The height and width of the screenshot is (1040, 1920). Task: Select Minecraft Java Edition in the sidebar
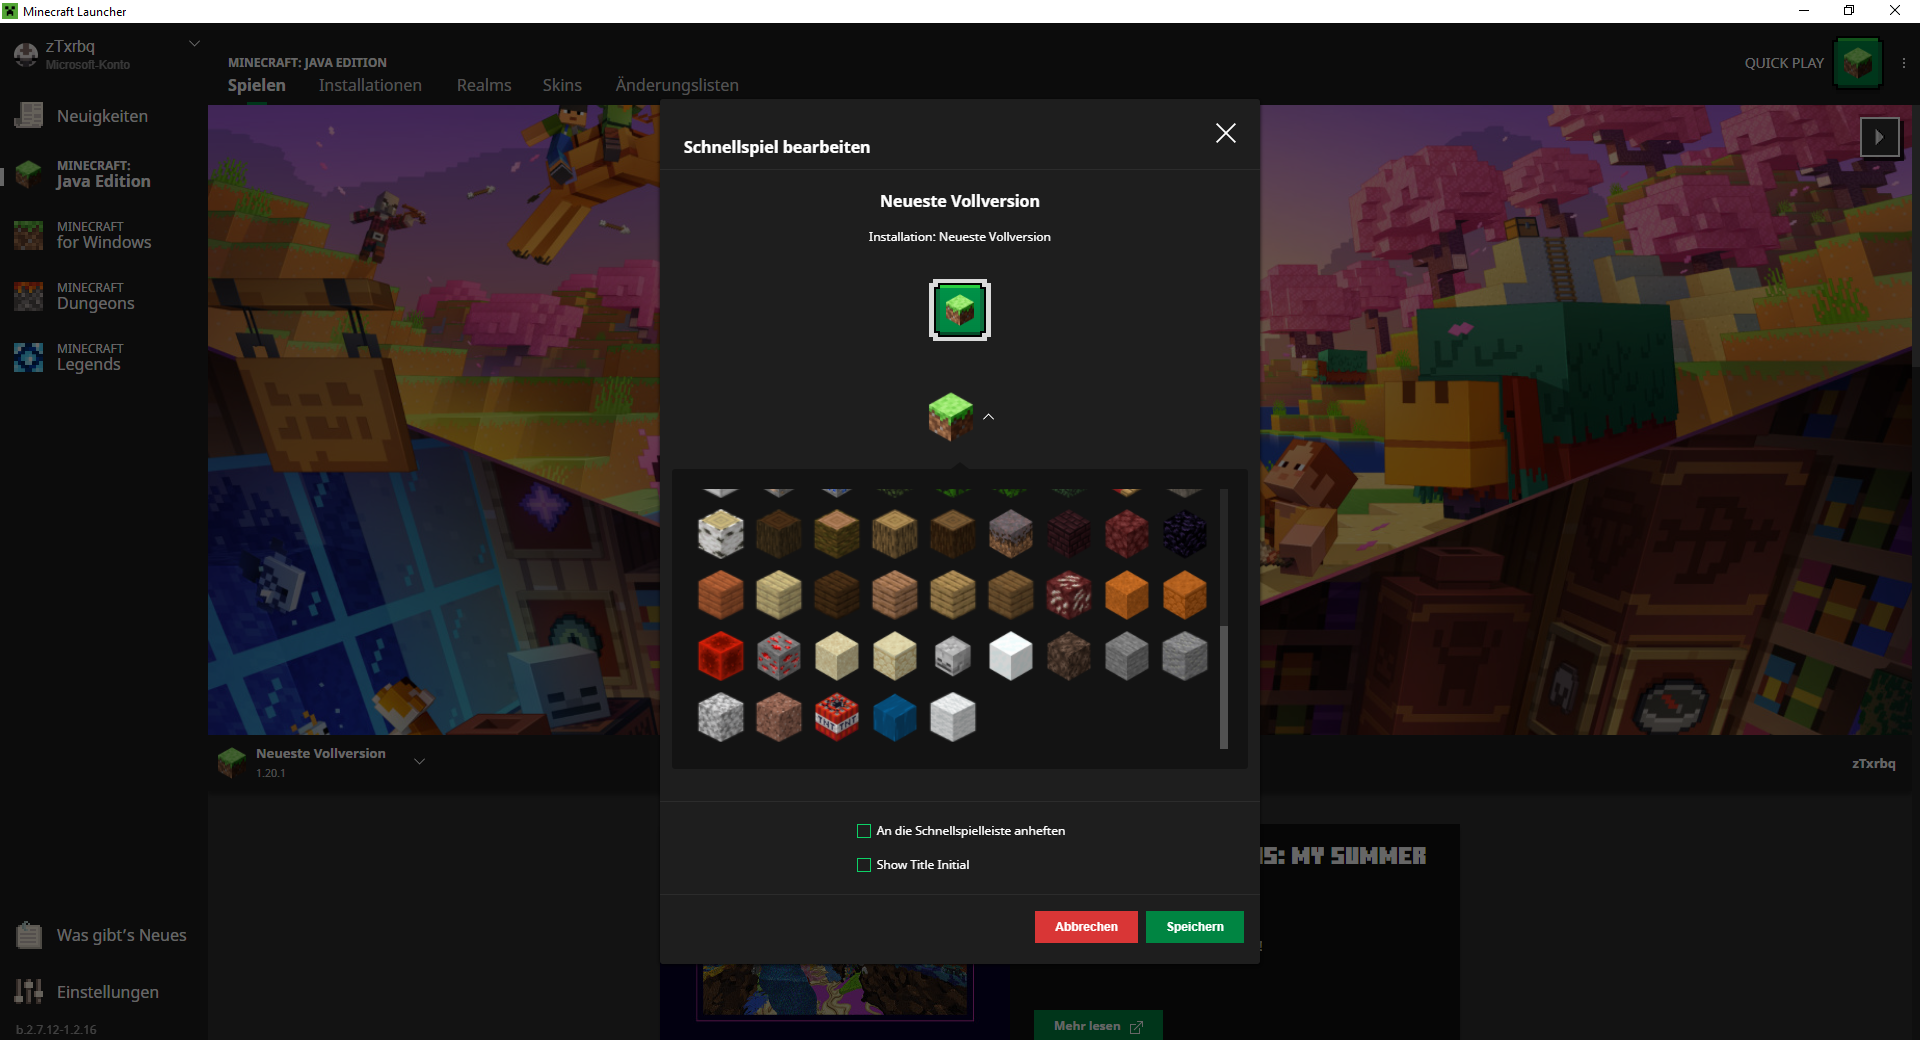(x=104, y=174)
